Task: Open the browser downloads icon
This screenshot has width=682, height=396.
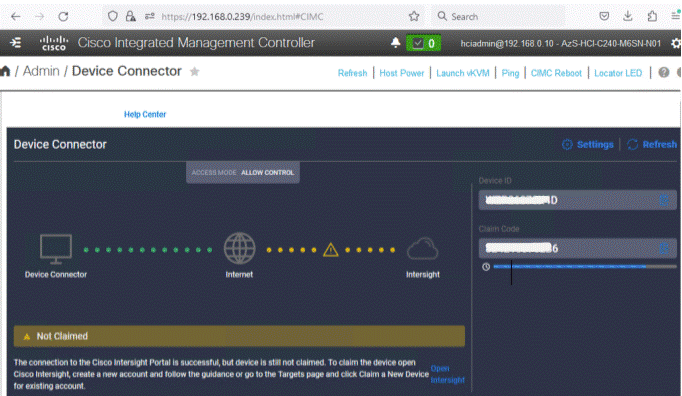Action: pos(628,17)
